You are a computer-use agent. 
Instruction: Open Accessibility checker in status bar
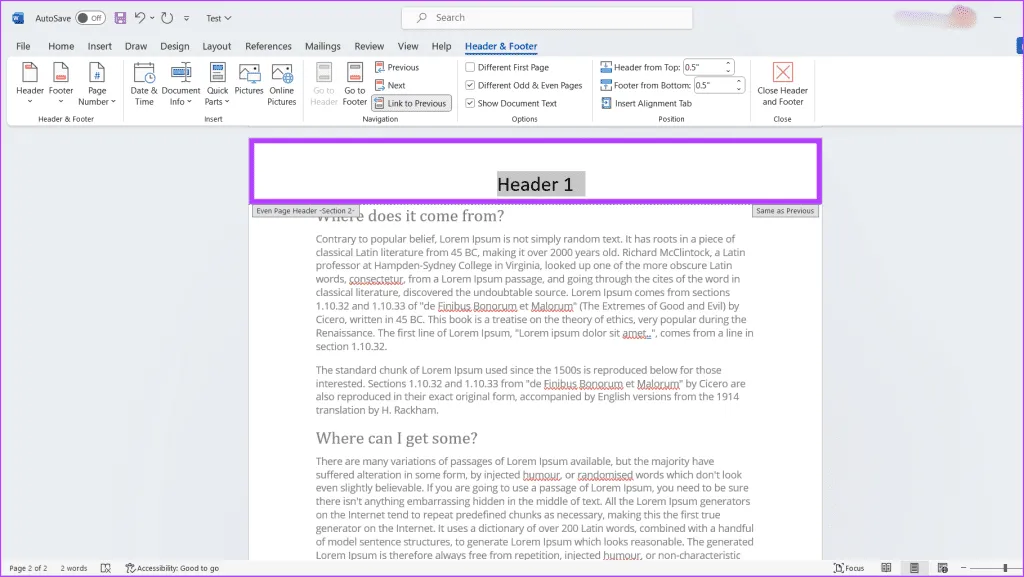tap(172, 568)
